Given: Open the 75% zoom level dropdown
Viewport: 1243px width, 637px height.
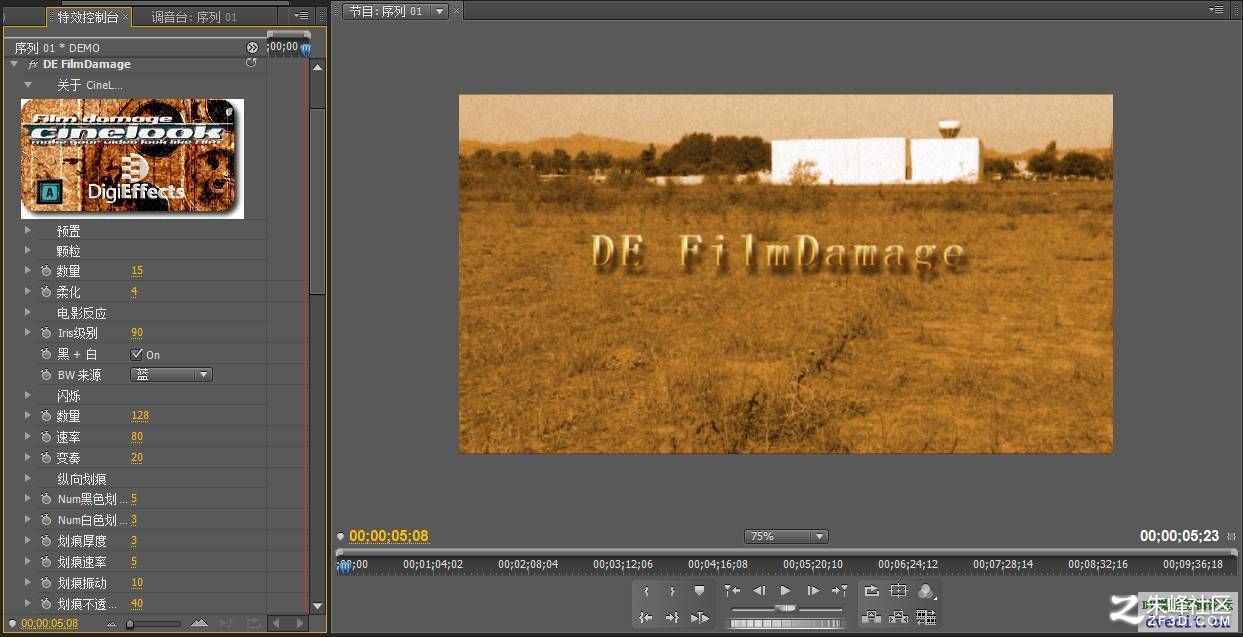Looking at the screenshot, I should (786, 536).
